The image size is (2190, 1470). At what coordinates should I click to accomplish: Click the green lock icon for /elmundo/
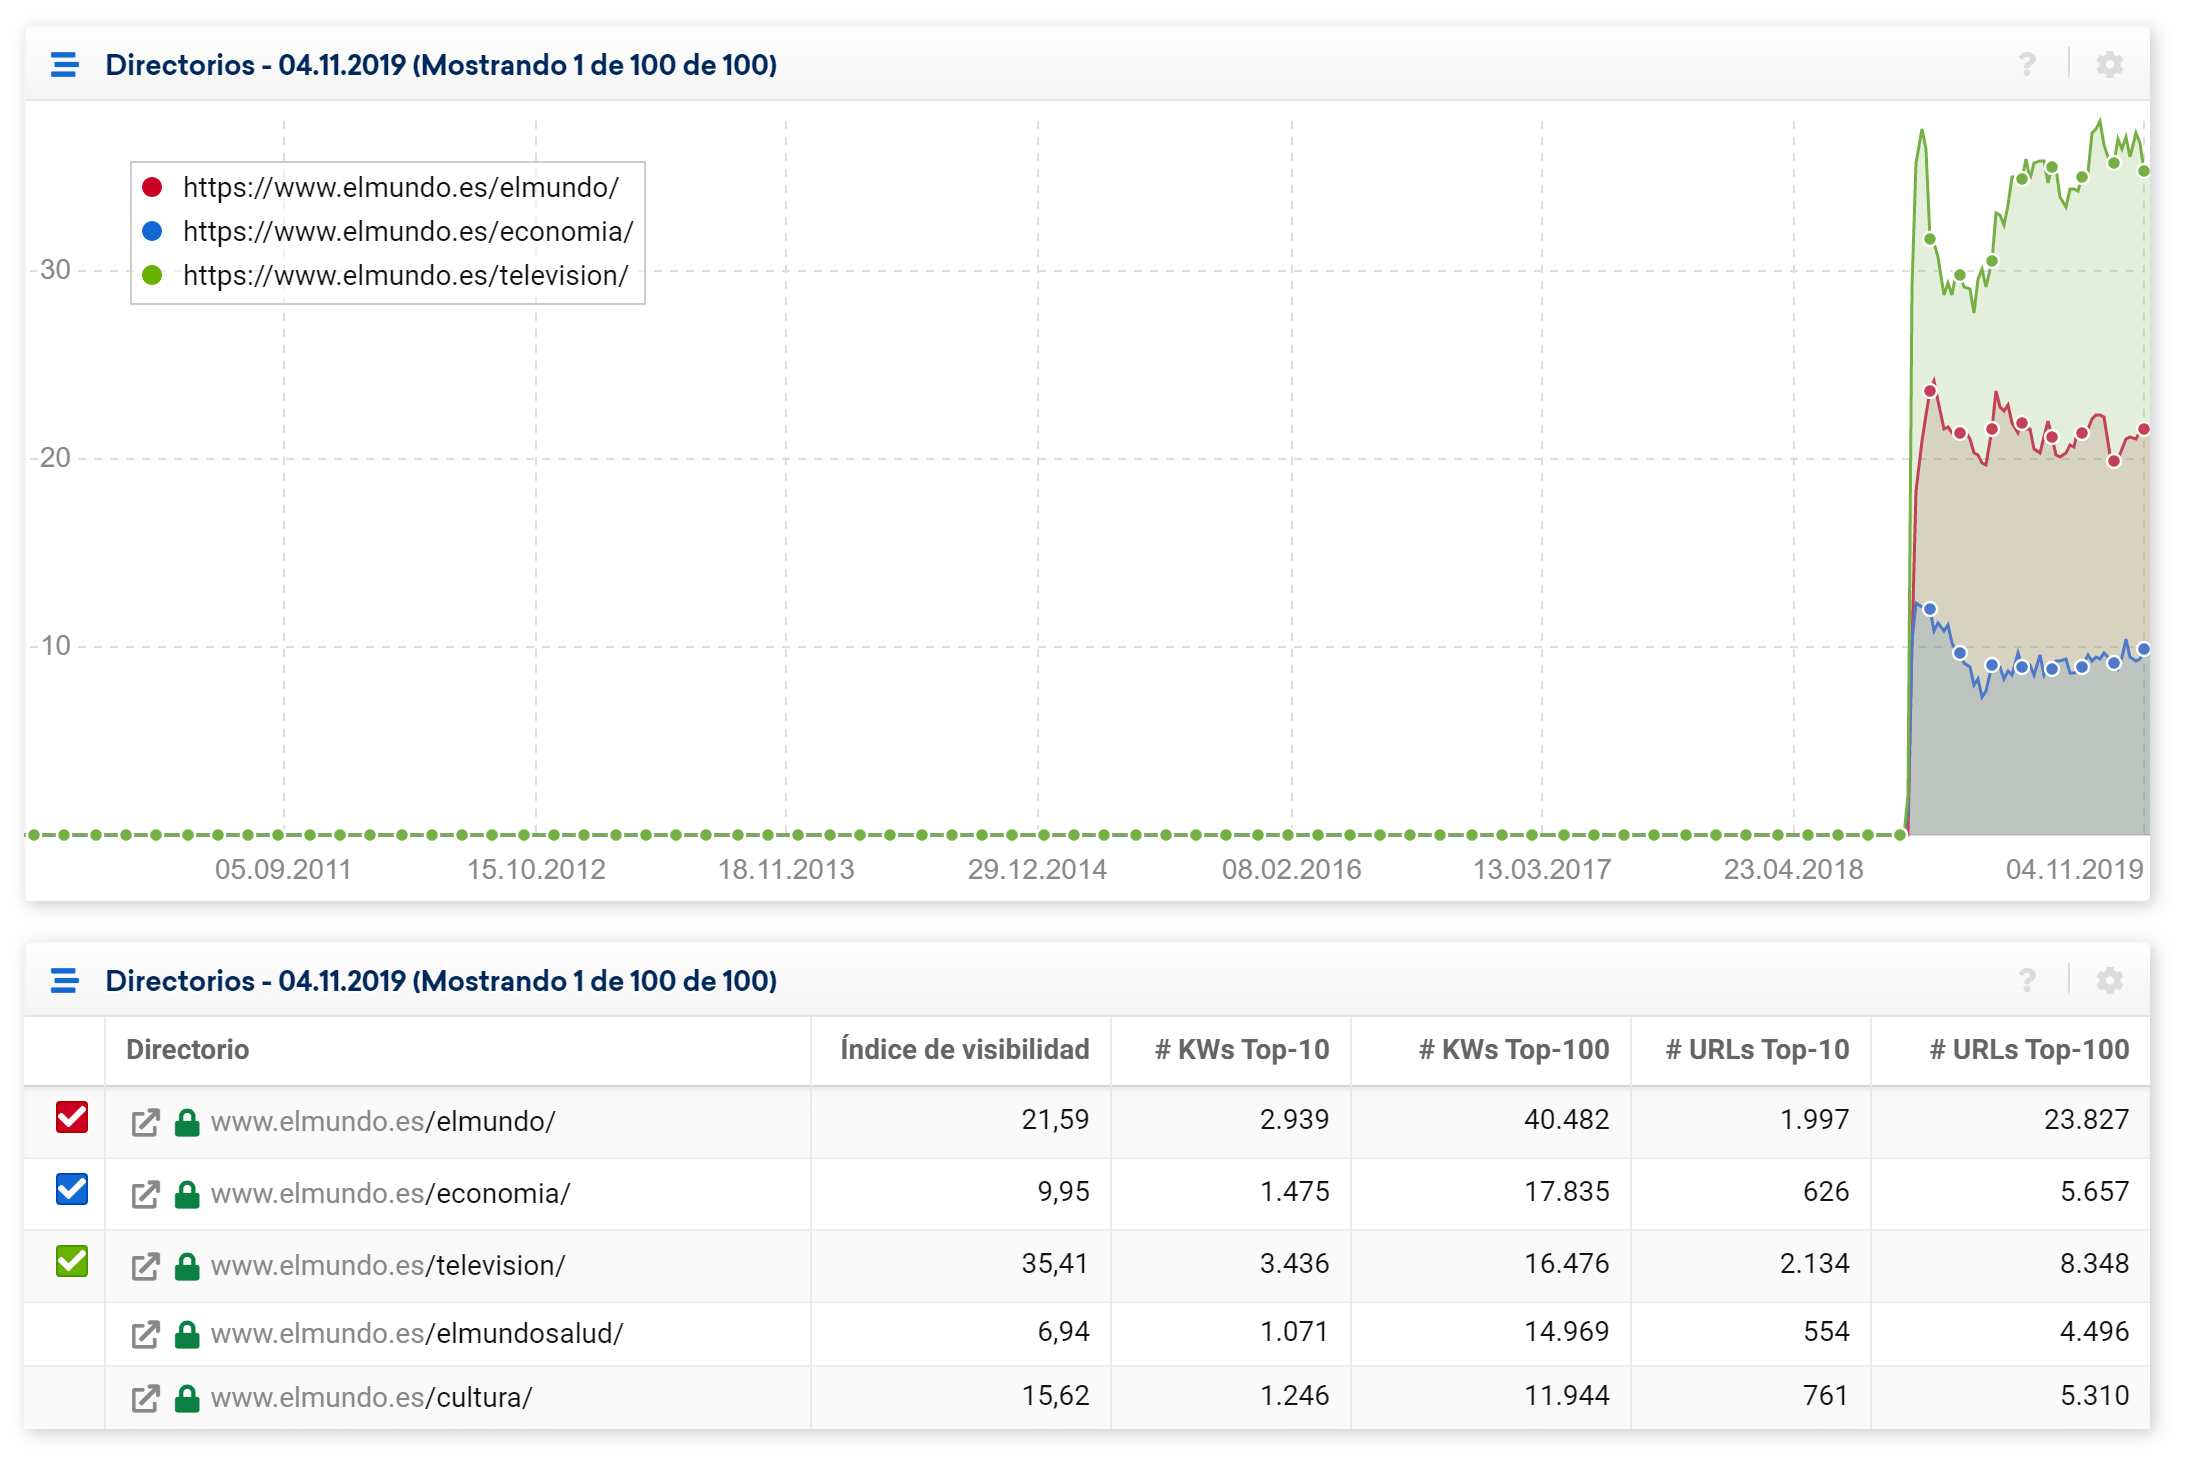pos(187,1122)
